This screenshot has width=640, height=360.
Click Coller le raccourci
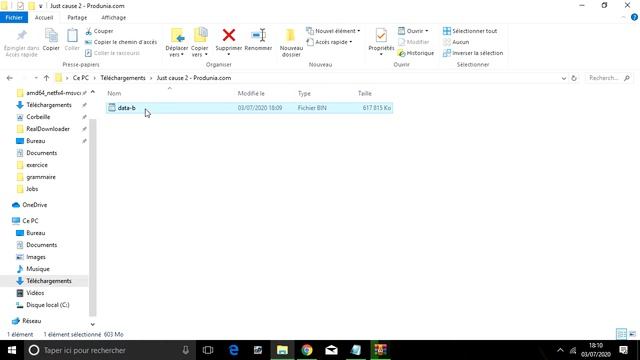coord(112,53)
